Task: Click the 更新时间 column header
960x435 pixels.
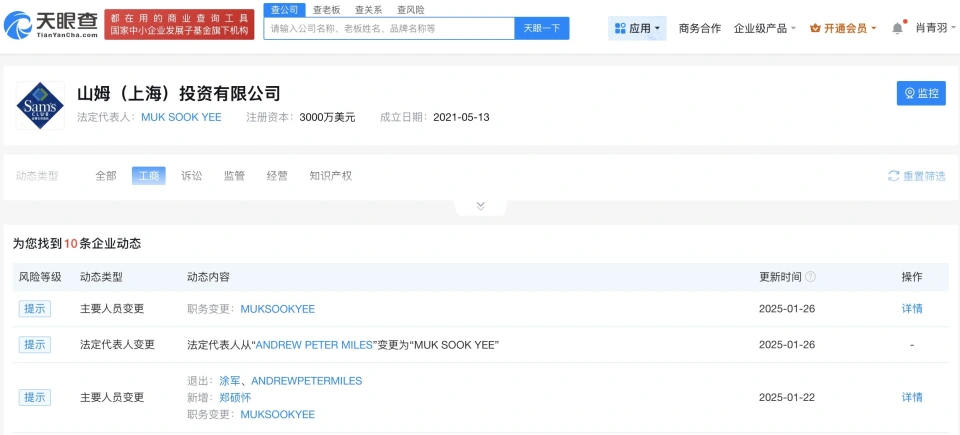Action: click(x=780, y=277)
